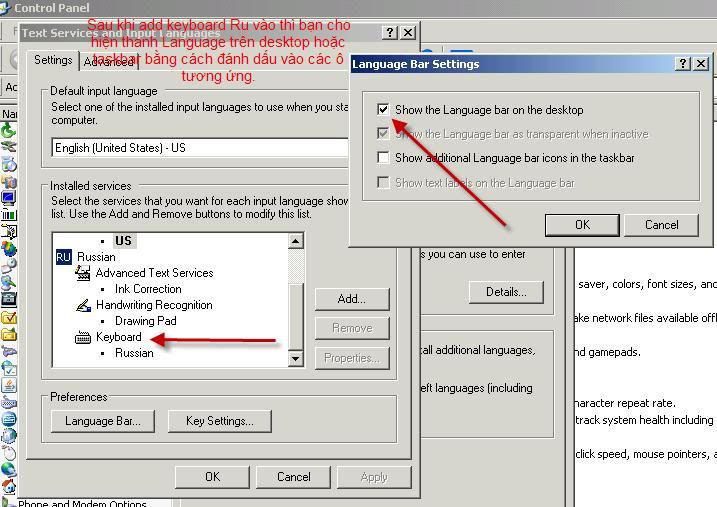Click the RU language badge icon
Viewport: 717px width, 507px height.
[x=63, y=257]
